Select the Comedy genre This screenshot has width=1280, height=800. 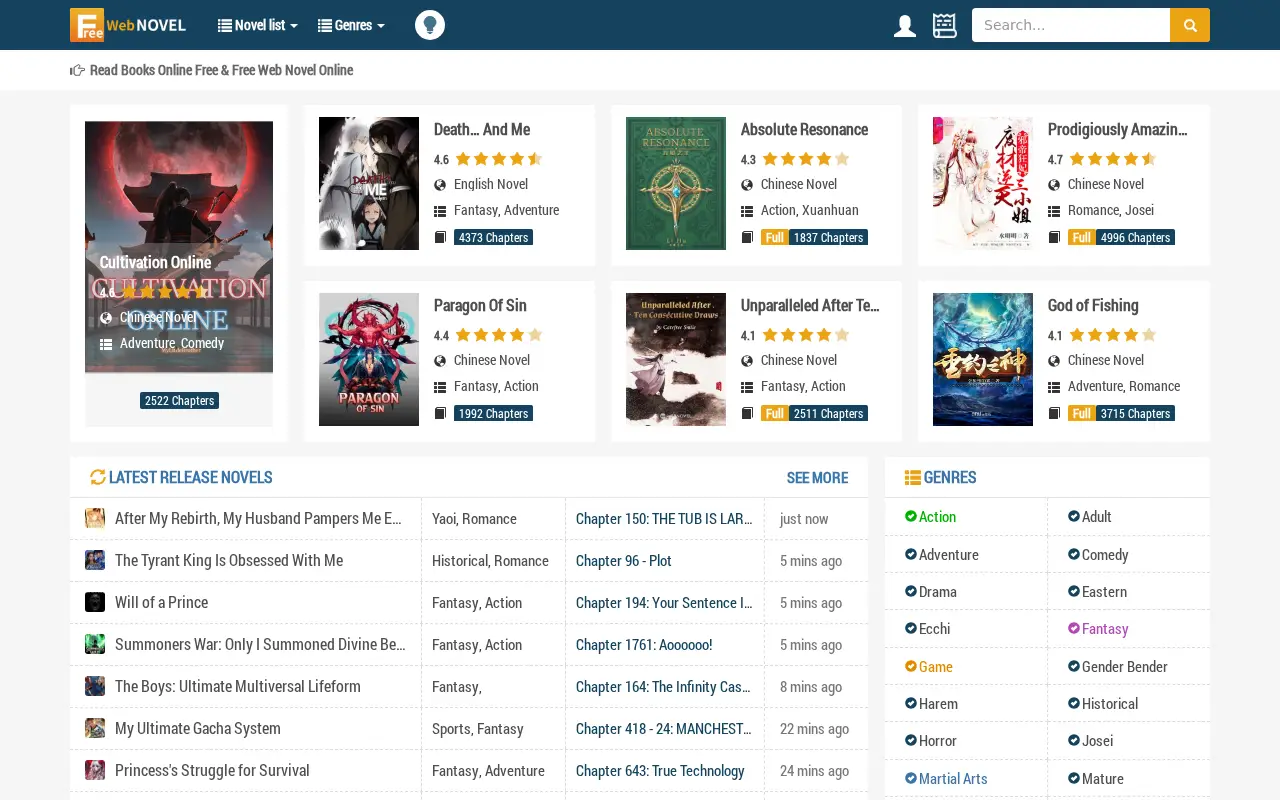pos(1098,555)
